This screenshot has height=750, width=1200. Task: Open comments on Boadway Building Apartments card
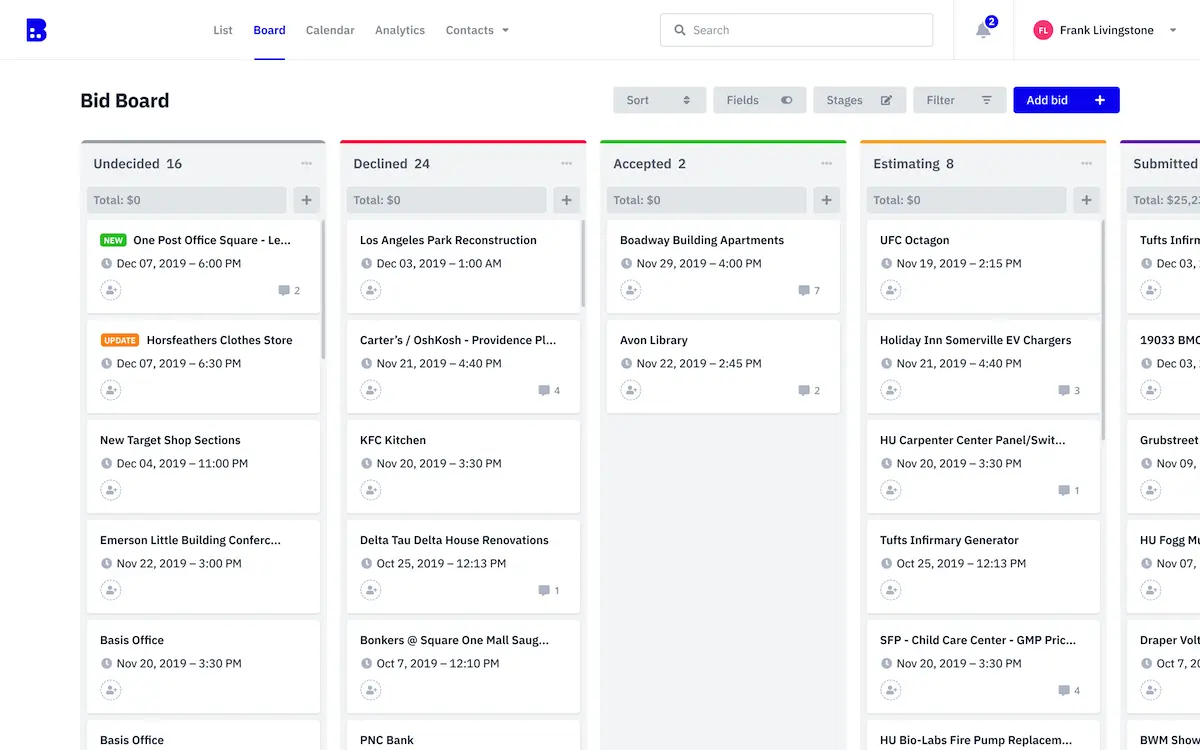pyautogui.click(x=809, y=291)
